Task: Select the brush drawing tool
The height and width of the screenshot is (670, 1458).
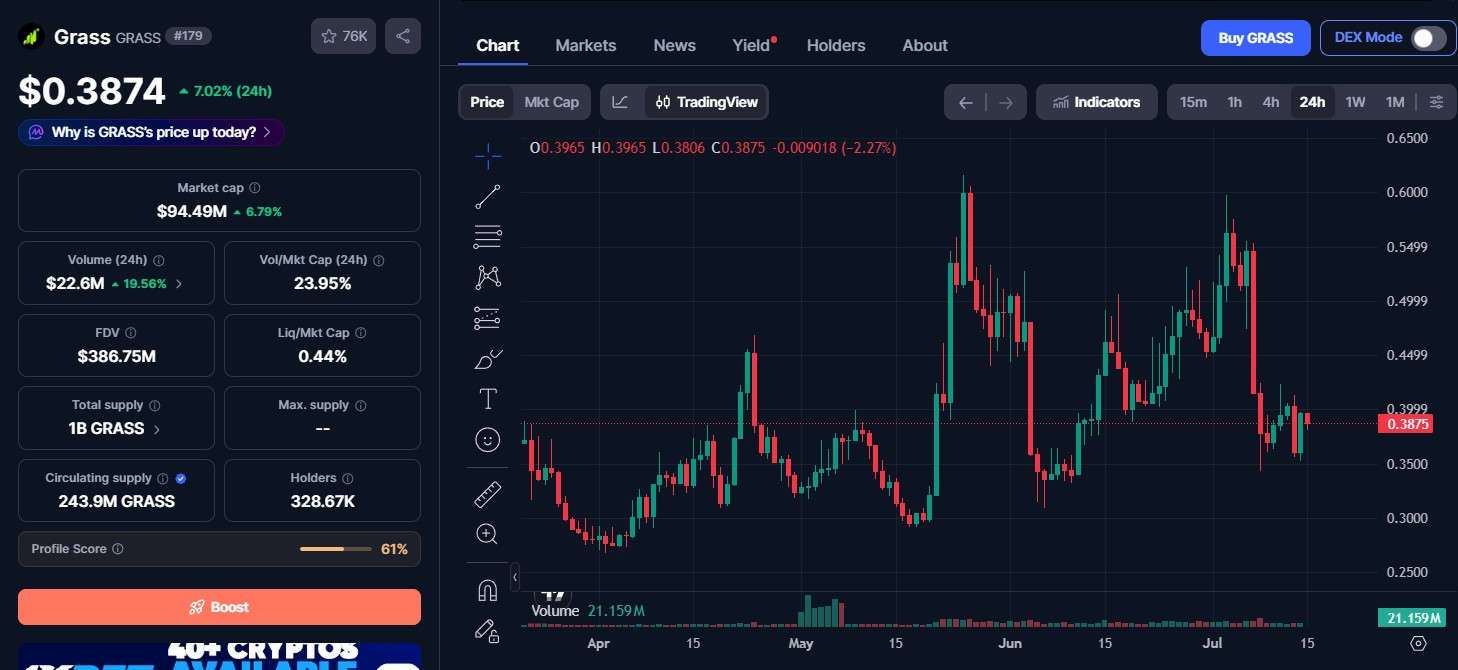Action: pyautogui.click(x=488, y=359)
